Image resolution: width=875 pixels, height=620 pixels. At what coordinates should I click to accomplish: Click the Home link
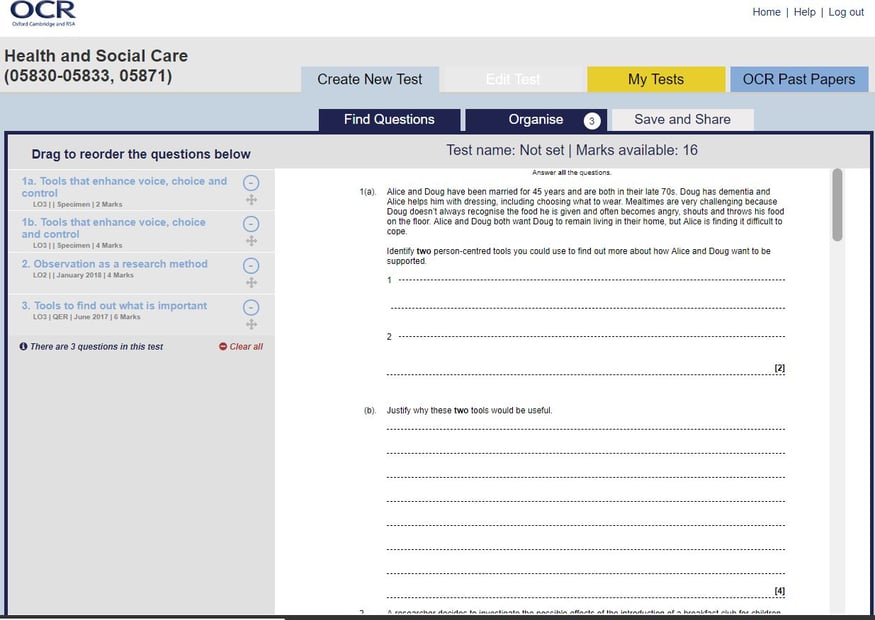click(767, 11)
